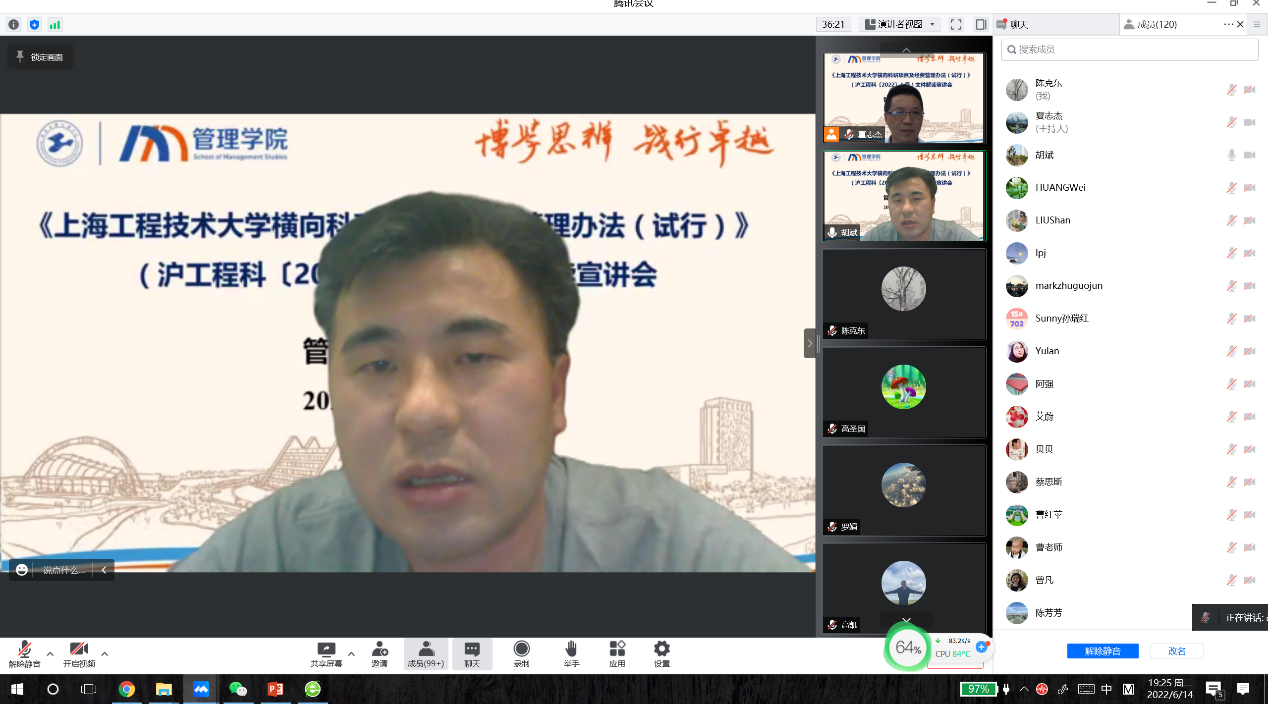Toggle the 锁定画面 pin on video
Image resolution: width=1268 pixels, height=704 pixels.
[x=40, y=57]
